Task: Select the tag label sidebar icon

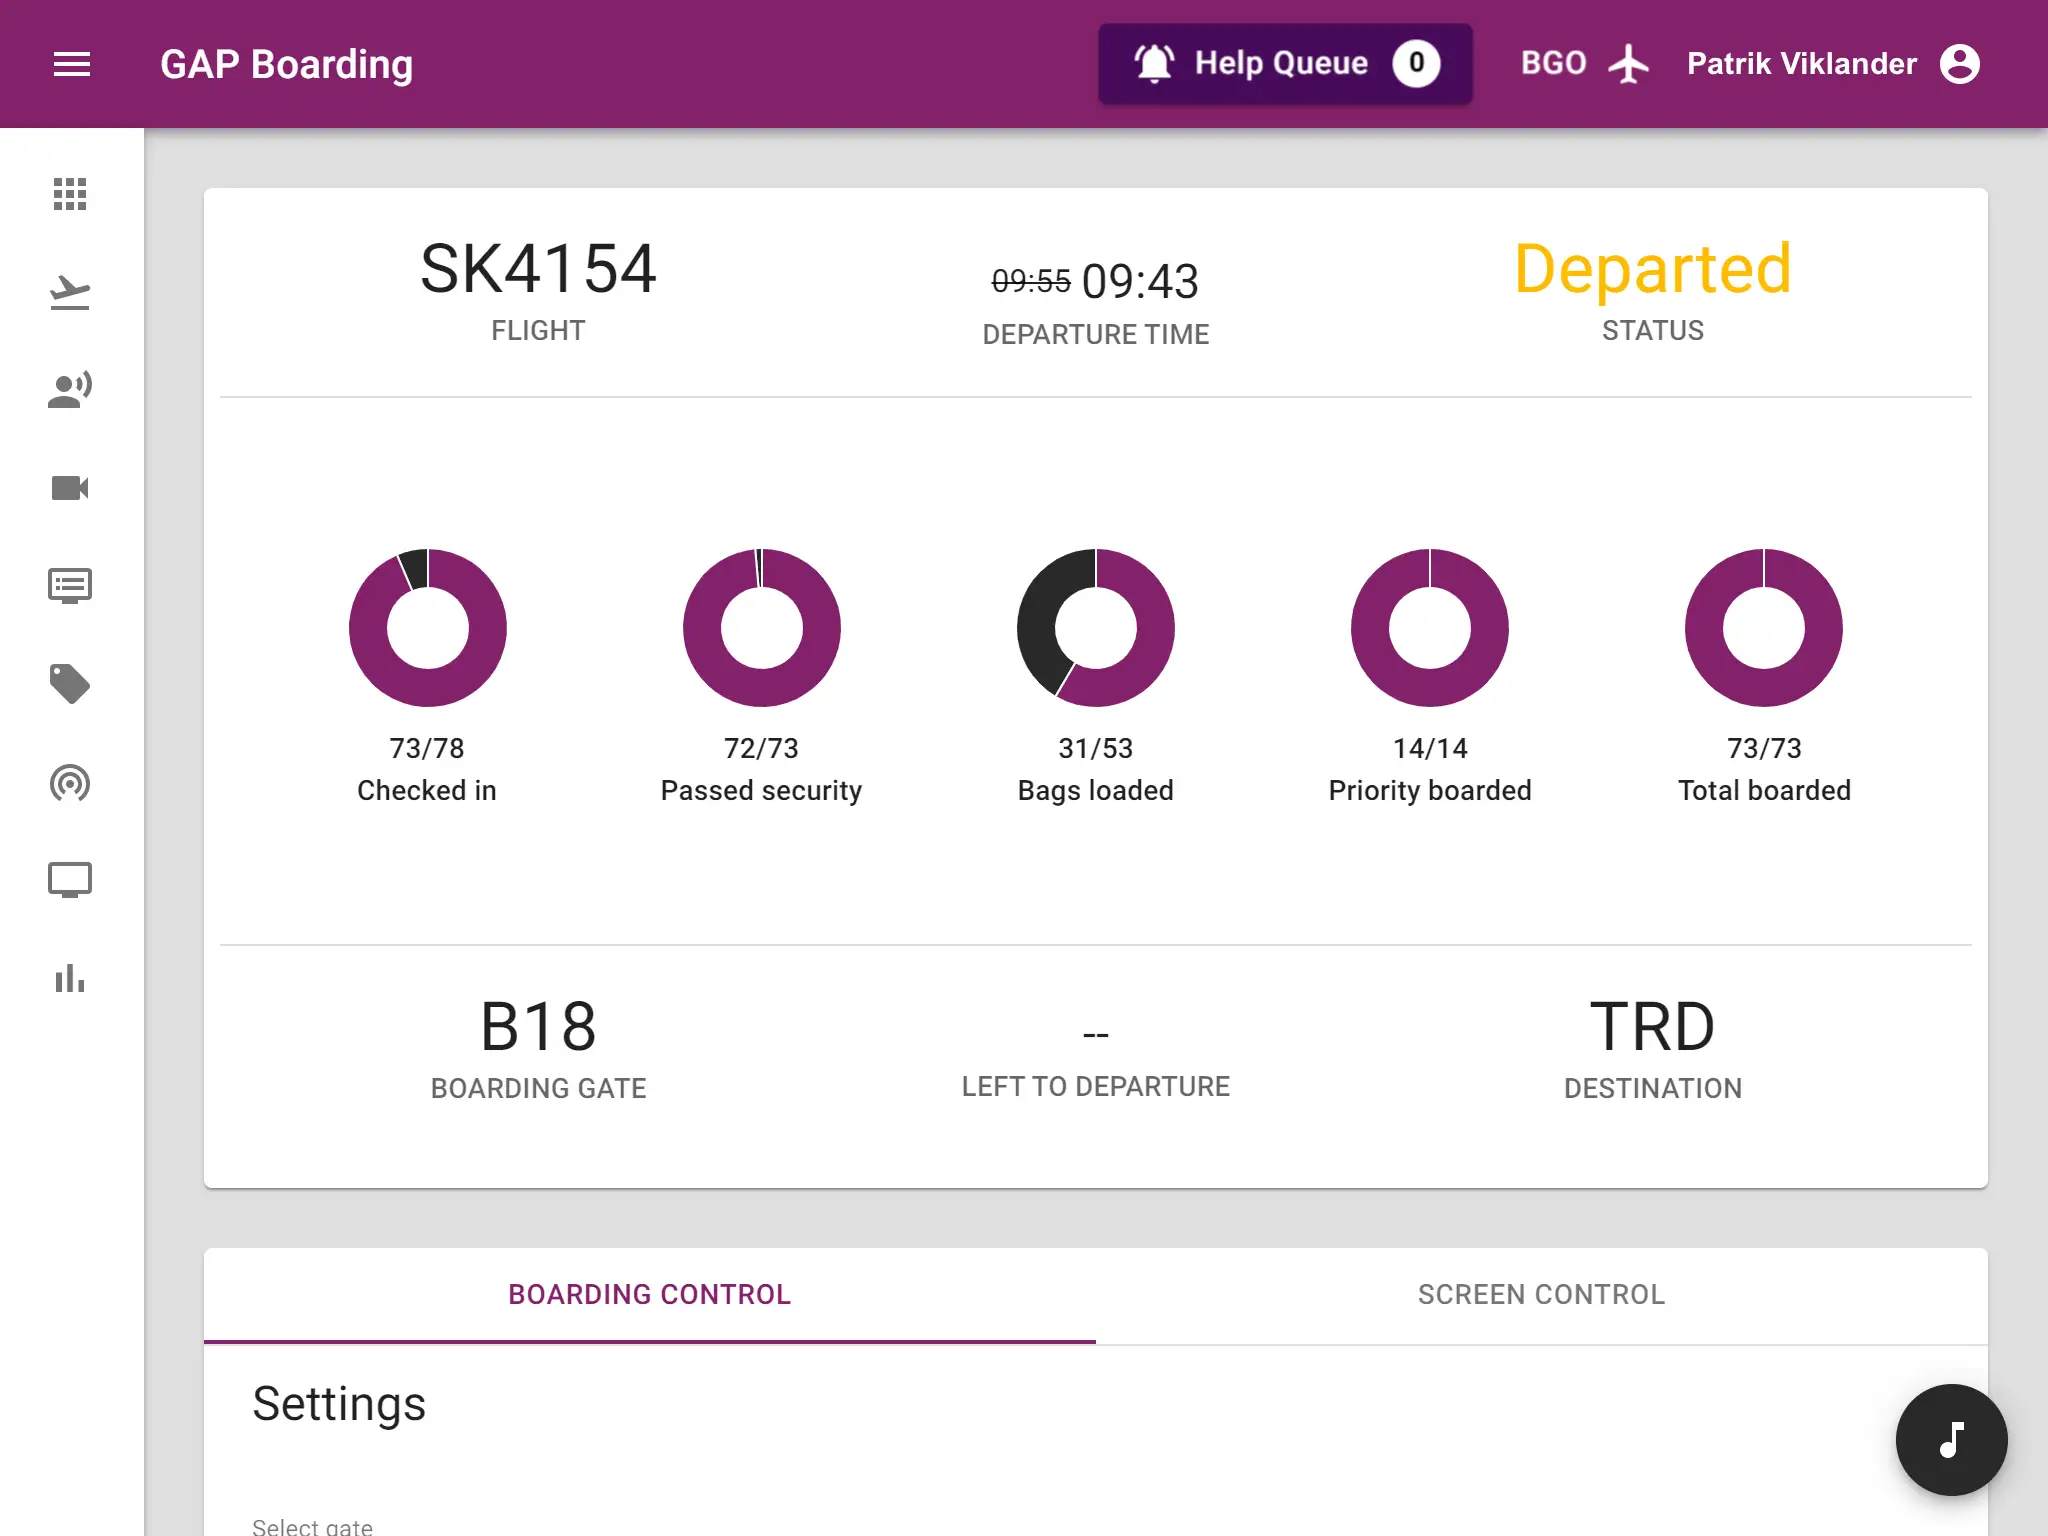Action: point(70,684)
